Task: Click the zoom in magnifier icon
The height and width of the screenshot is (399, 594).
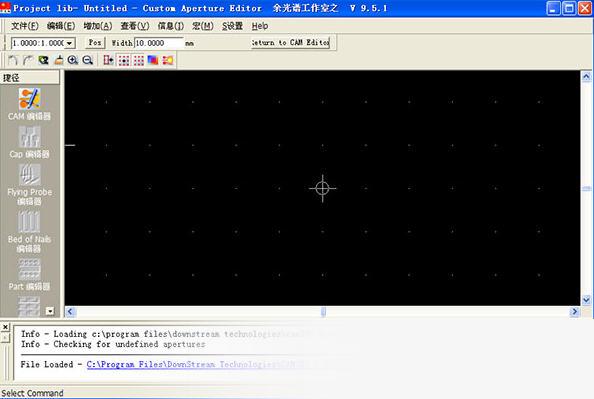Action: tap(73, 60)
